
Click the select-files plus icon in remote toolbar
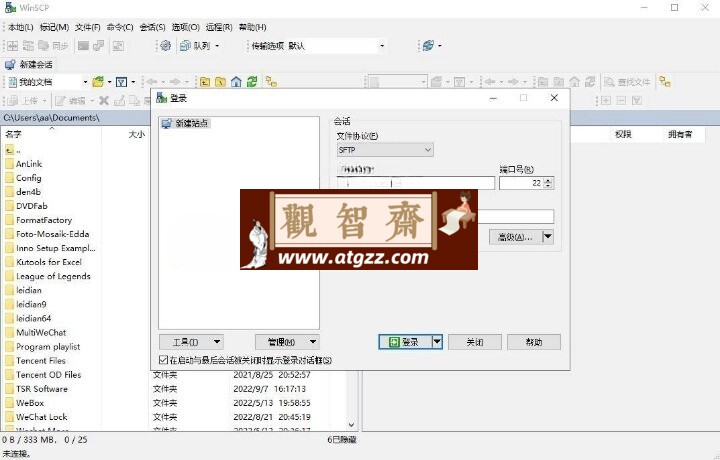point(606,101)
